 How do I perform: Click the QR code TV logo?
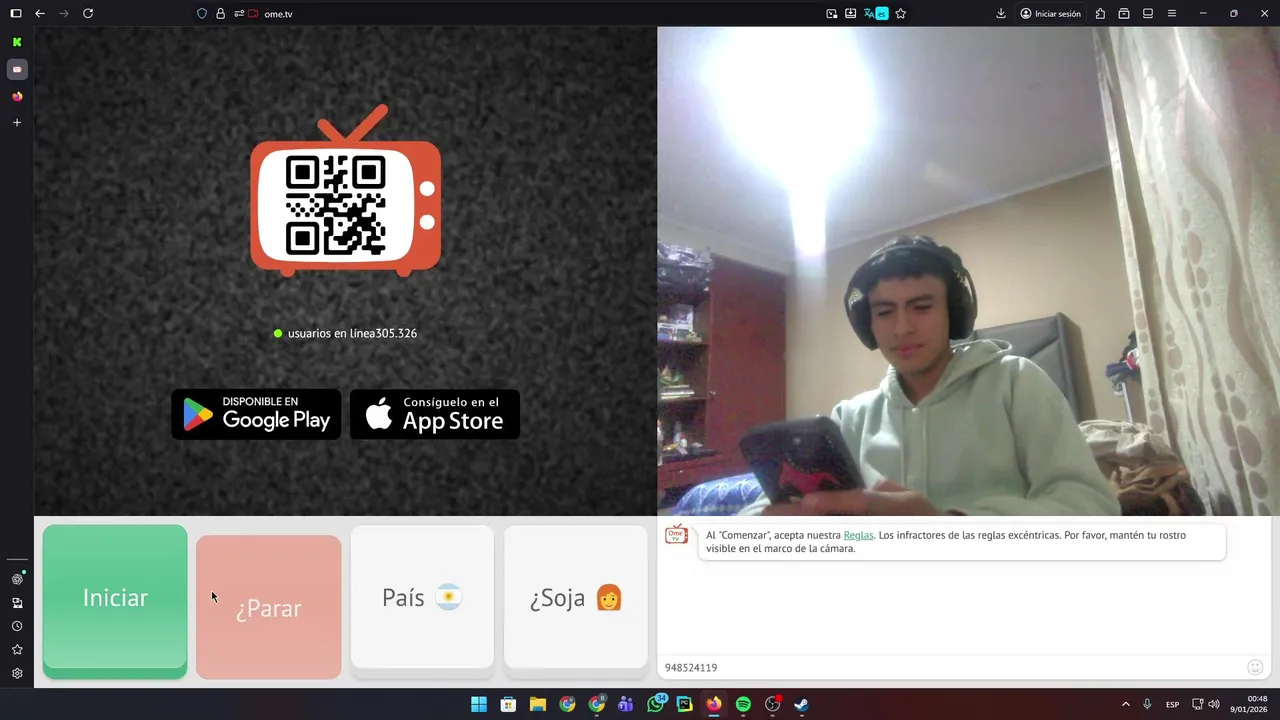[x=345, y=190]
